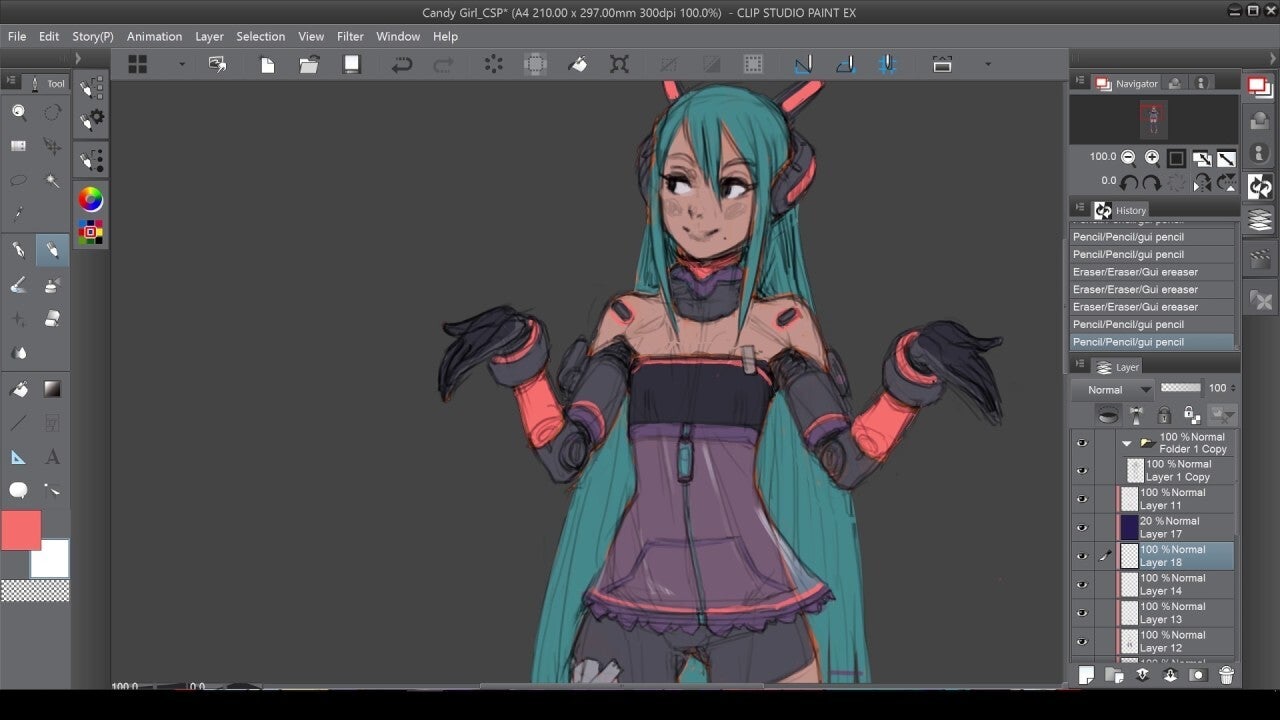Select the Zoom magnifier tool
Viewport: 1280px width, 720px height.
19,112
